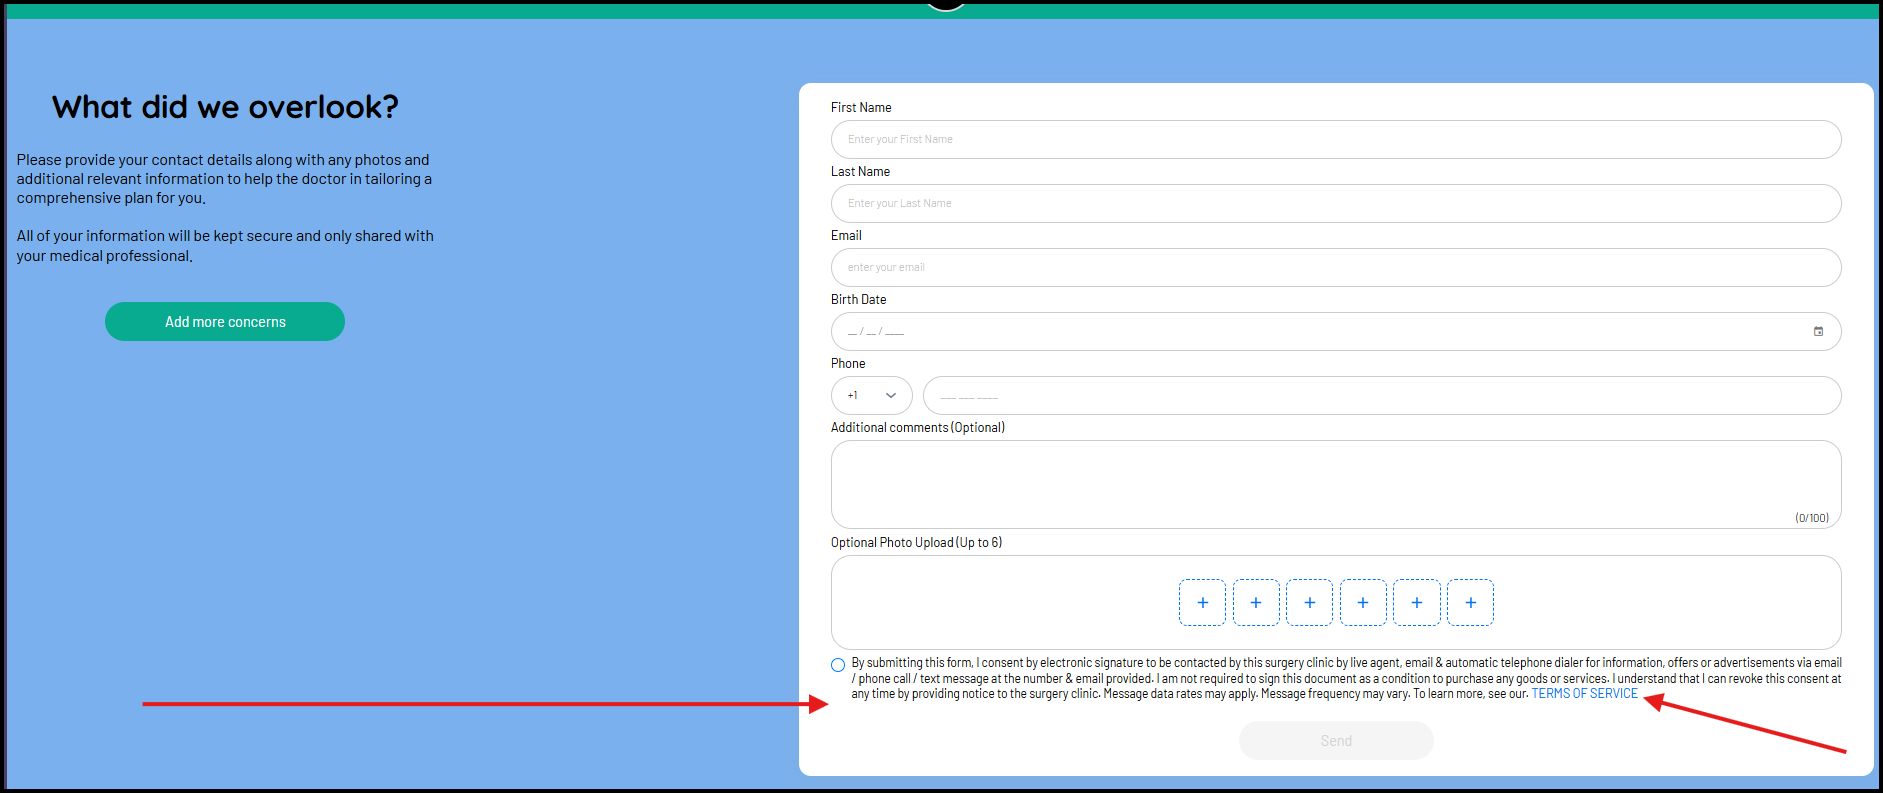Open the TERMS OF SERVICE link
Image resolution: width=1883 pixels, height=793 pixels.
coord(1585,694)
